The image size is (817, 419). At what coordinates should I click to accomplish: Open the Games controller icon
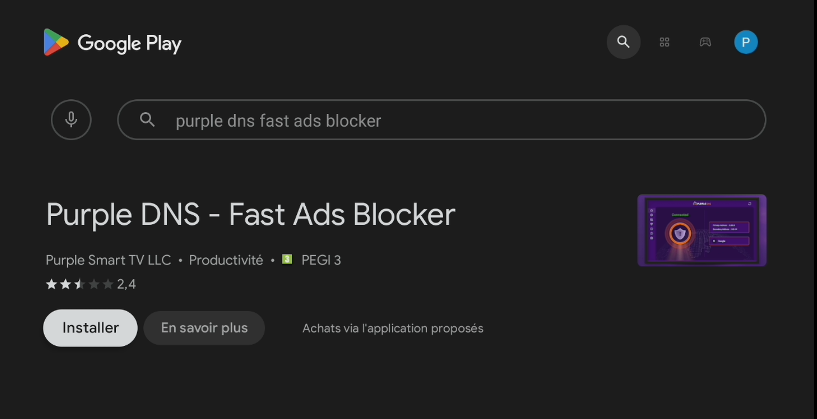(705, 42)
